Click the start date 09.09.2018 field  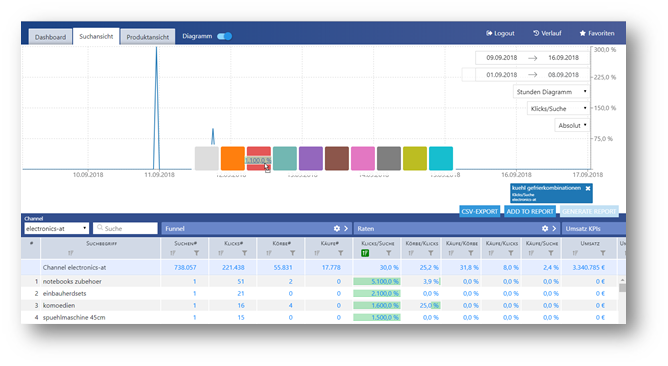pos(501,58)
